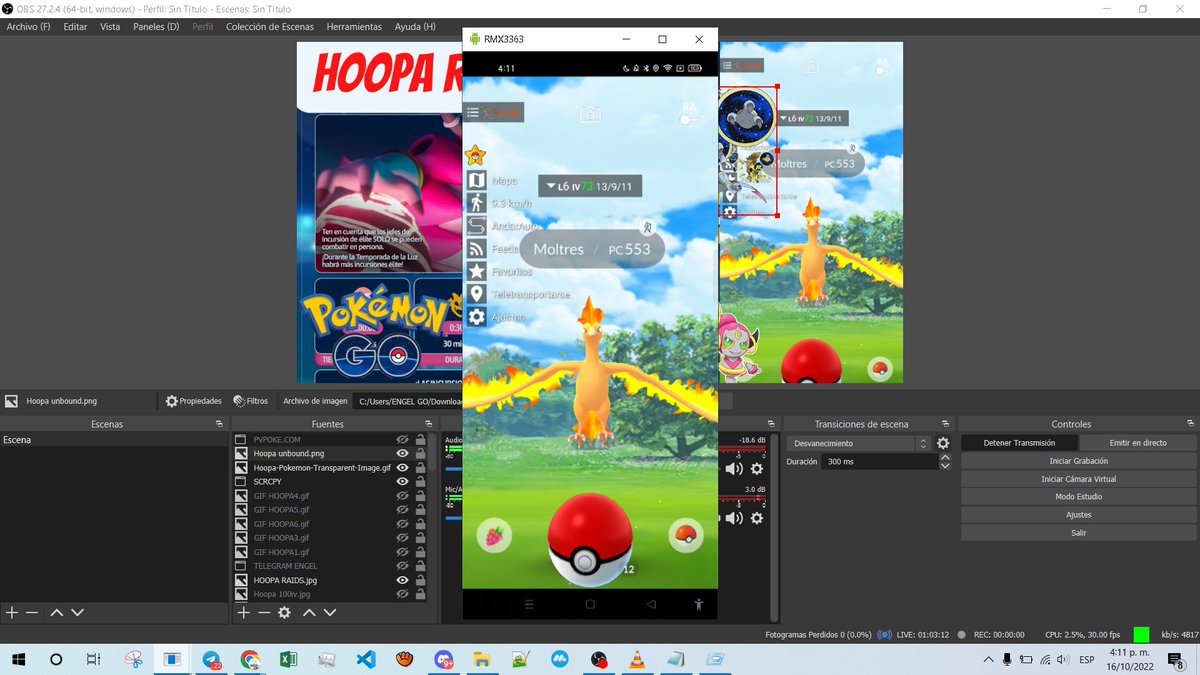The height and width of the screenshot is (675, 1200).
Task: Open Propiedades gear for selected source
Action: click(x=193, y=401)
